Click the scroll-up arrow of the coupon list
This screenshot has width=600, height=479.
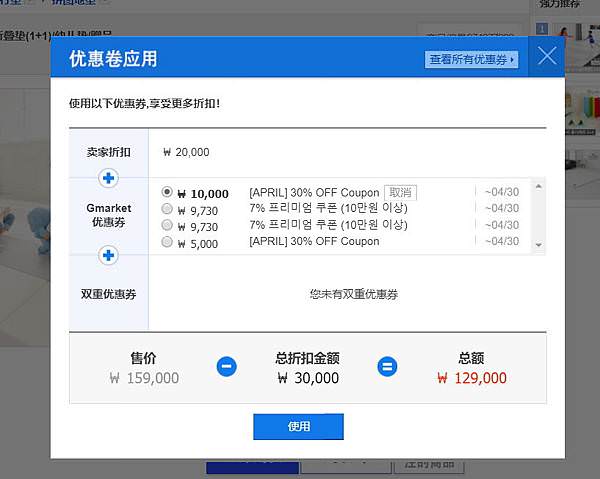(538, 186)
